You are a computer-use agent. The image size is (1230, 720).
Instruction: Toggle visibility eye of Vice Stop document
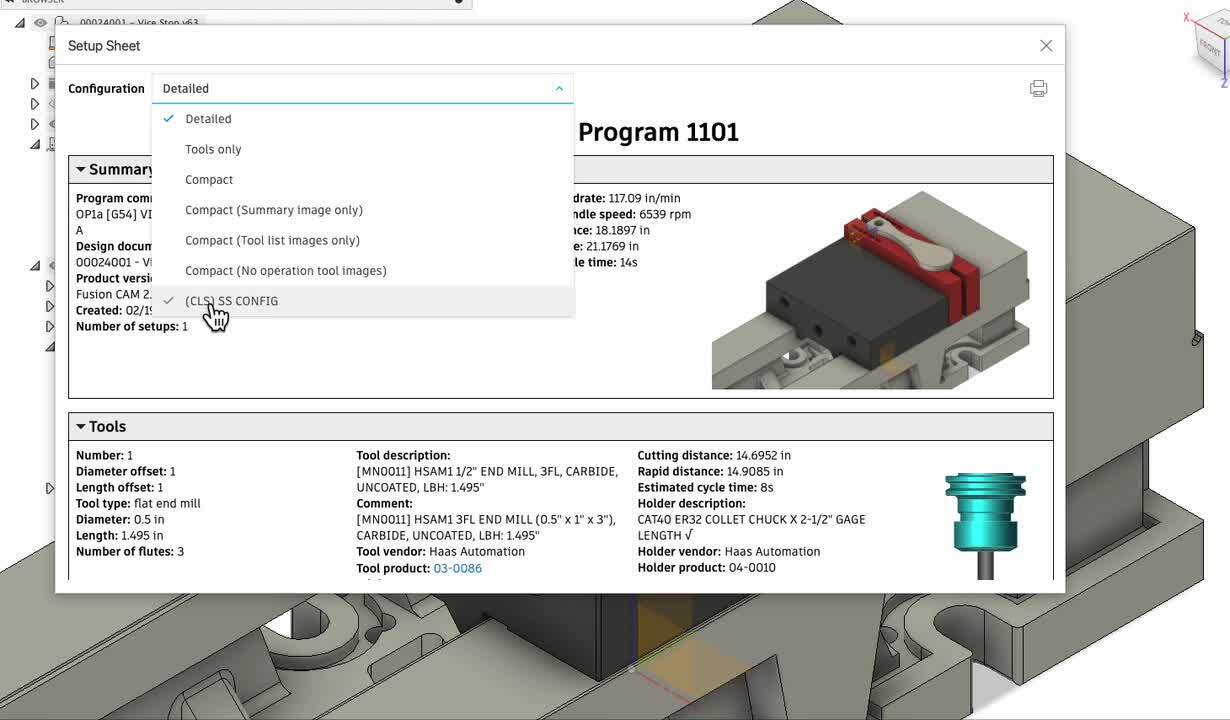pyautogui.click(x=40, y=22)
